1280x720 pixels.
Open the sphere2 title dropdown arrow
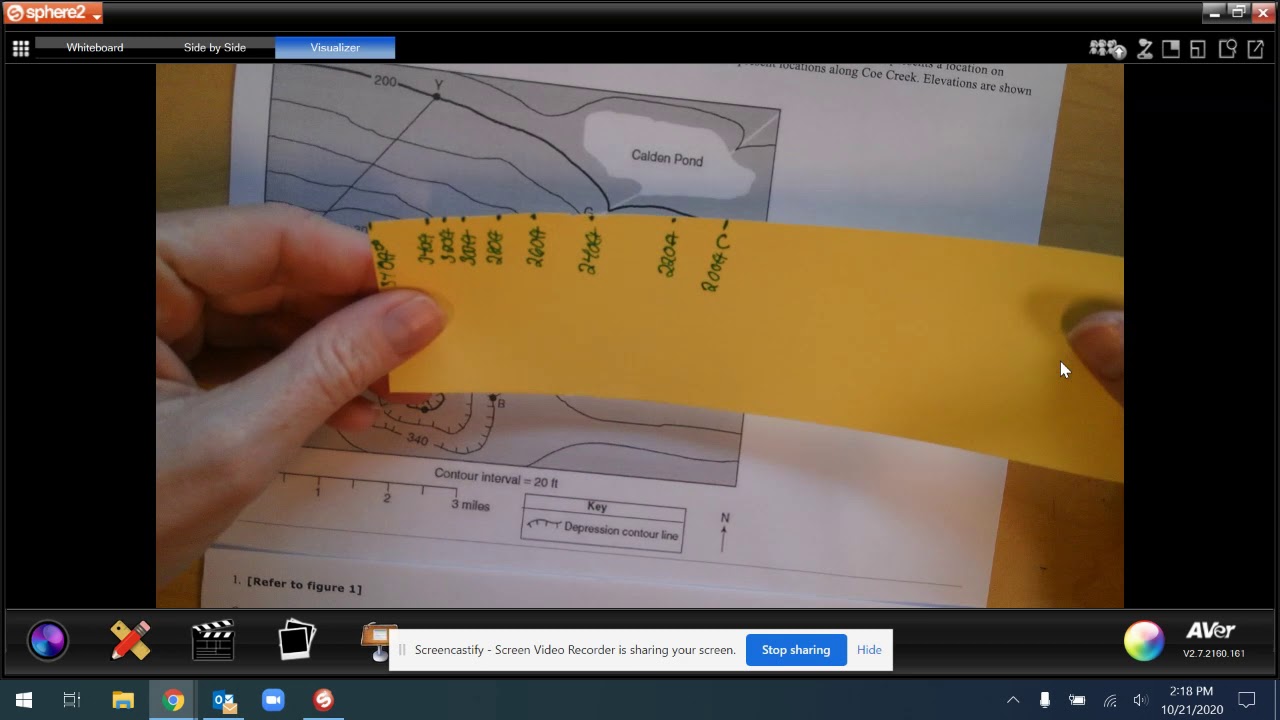[x=97, y=15]
